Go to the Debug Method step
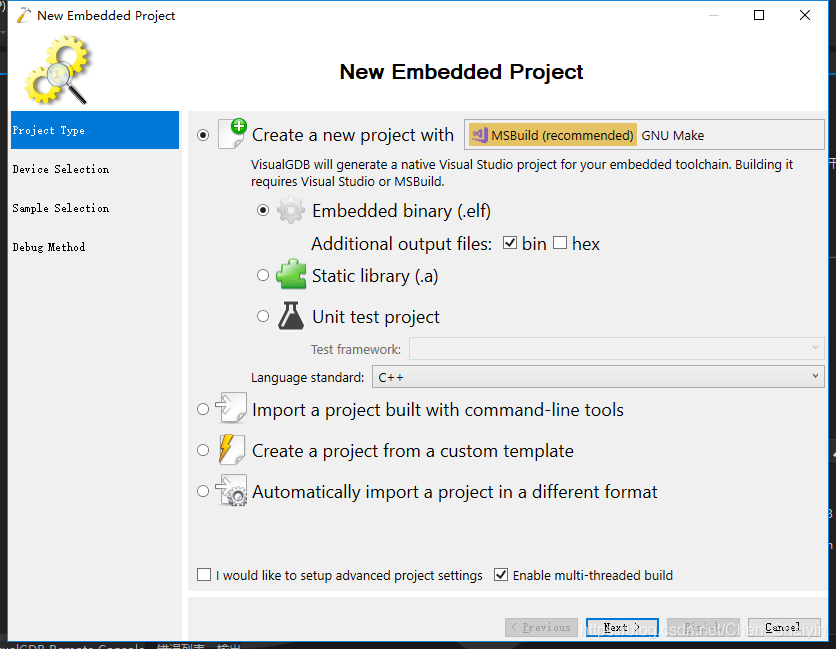836x649 pixels. (x=95, y=247)
